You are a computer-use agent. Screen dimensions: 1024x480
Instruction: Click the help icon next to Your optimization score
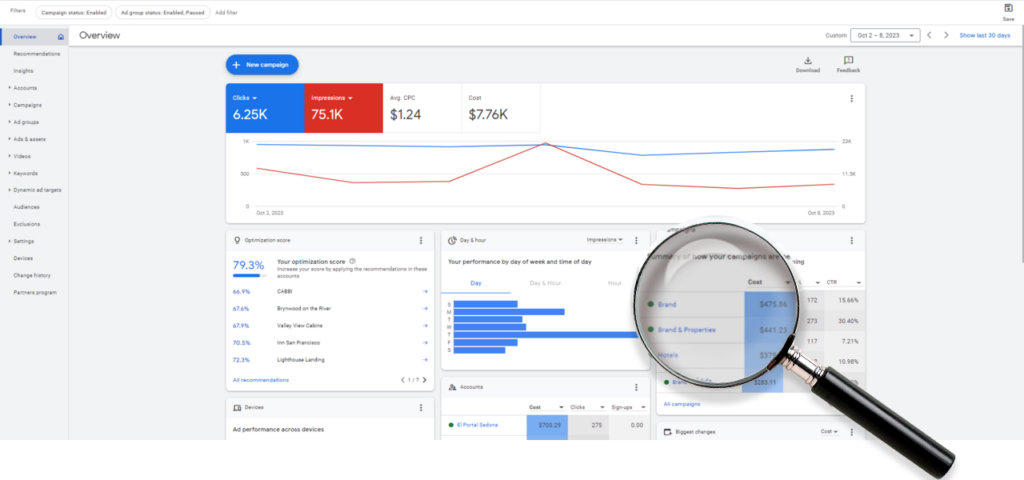coord(352,261)
